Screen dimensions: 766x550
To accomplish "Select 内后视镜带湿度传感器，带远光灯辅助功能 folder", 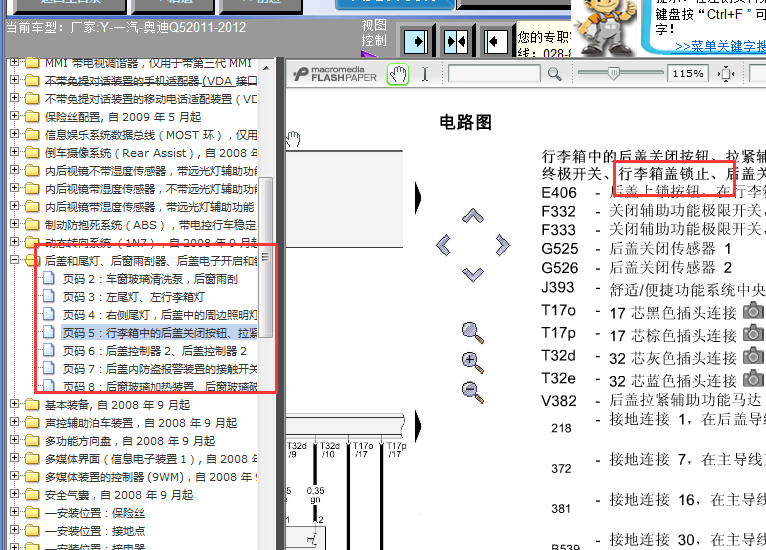I will 149,207.
